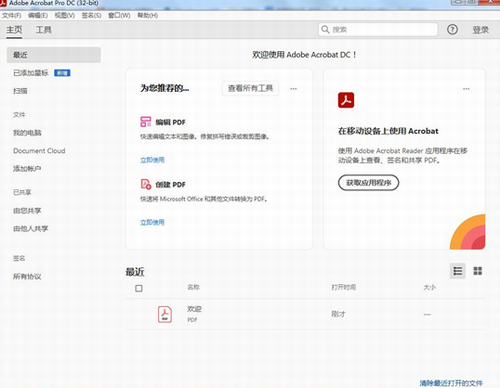Viewport: 500px width, 388px height.
Task: Click the 登录 sign-in button
Action: (480, 30)
